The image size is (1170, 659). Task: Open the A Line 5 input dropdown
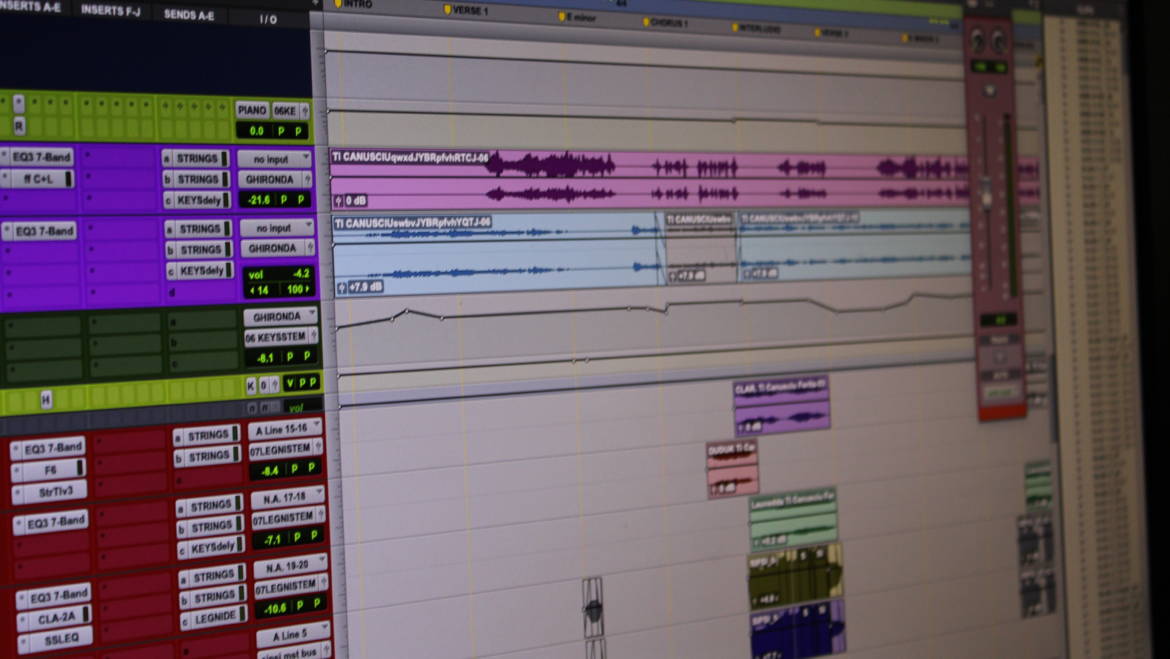pos(293,636)
